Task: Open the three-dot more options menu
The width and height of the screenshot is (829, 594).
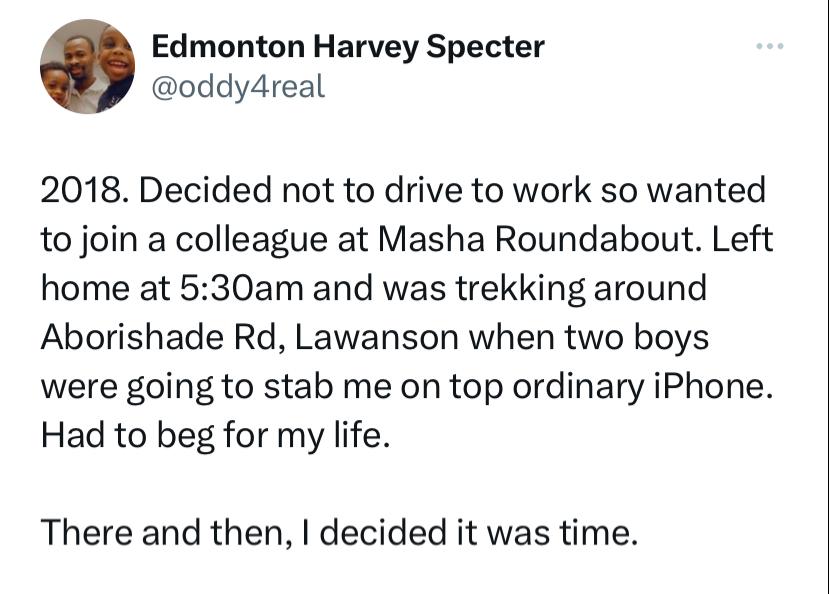Action: 769,47
